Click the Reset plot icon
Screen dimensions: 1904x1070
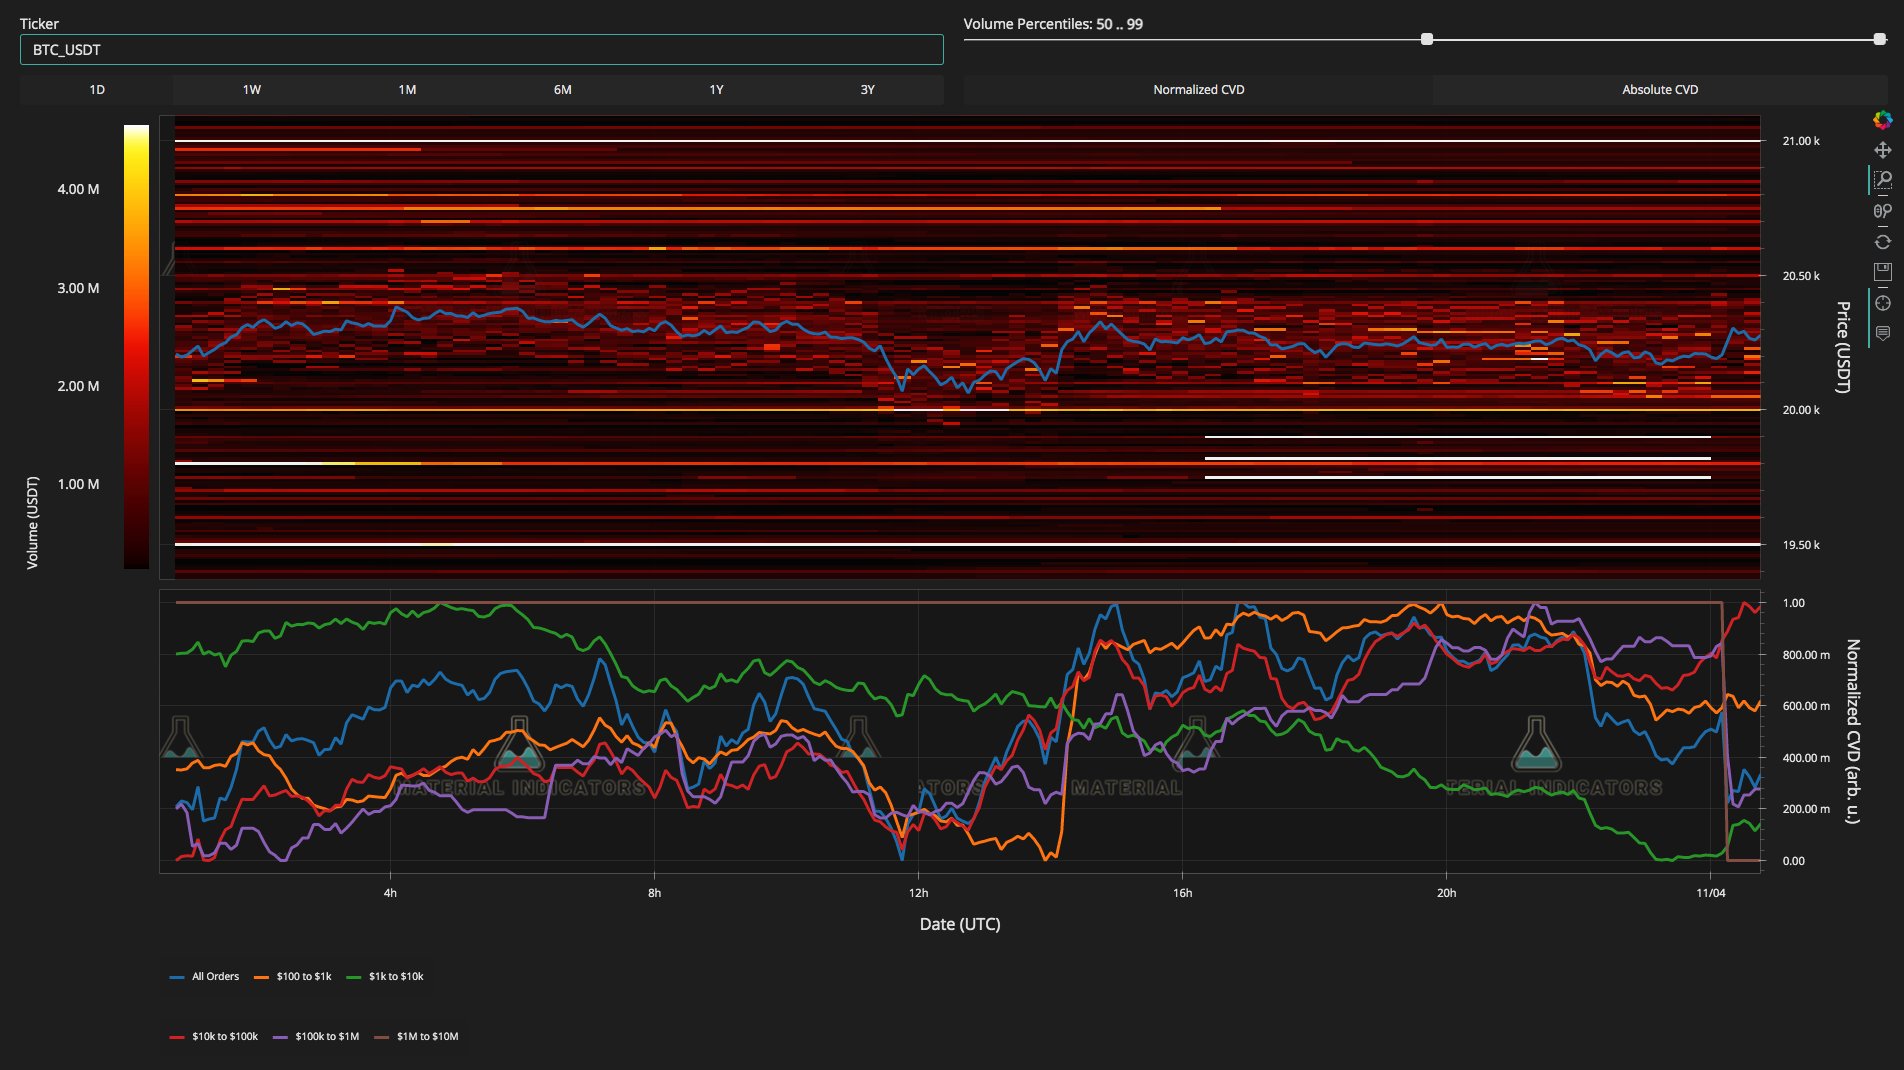(x=1882, y=242)
